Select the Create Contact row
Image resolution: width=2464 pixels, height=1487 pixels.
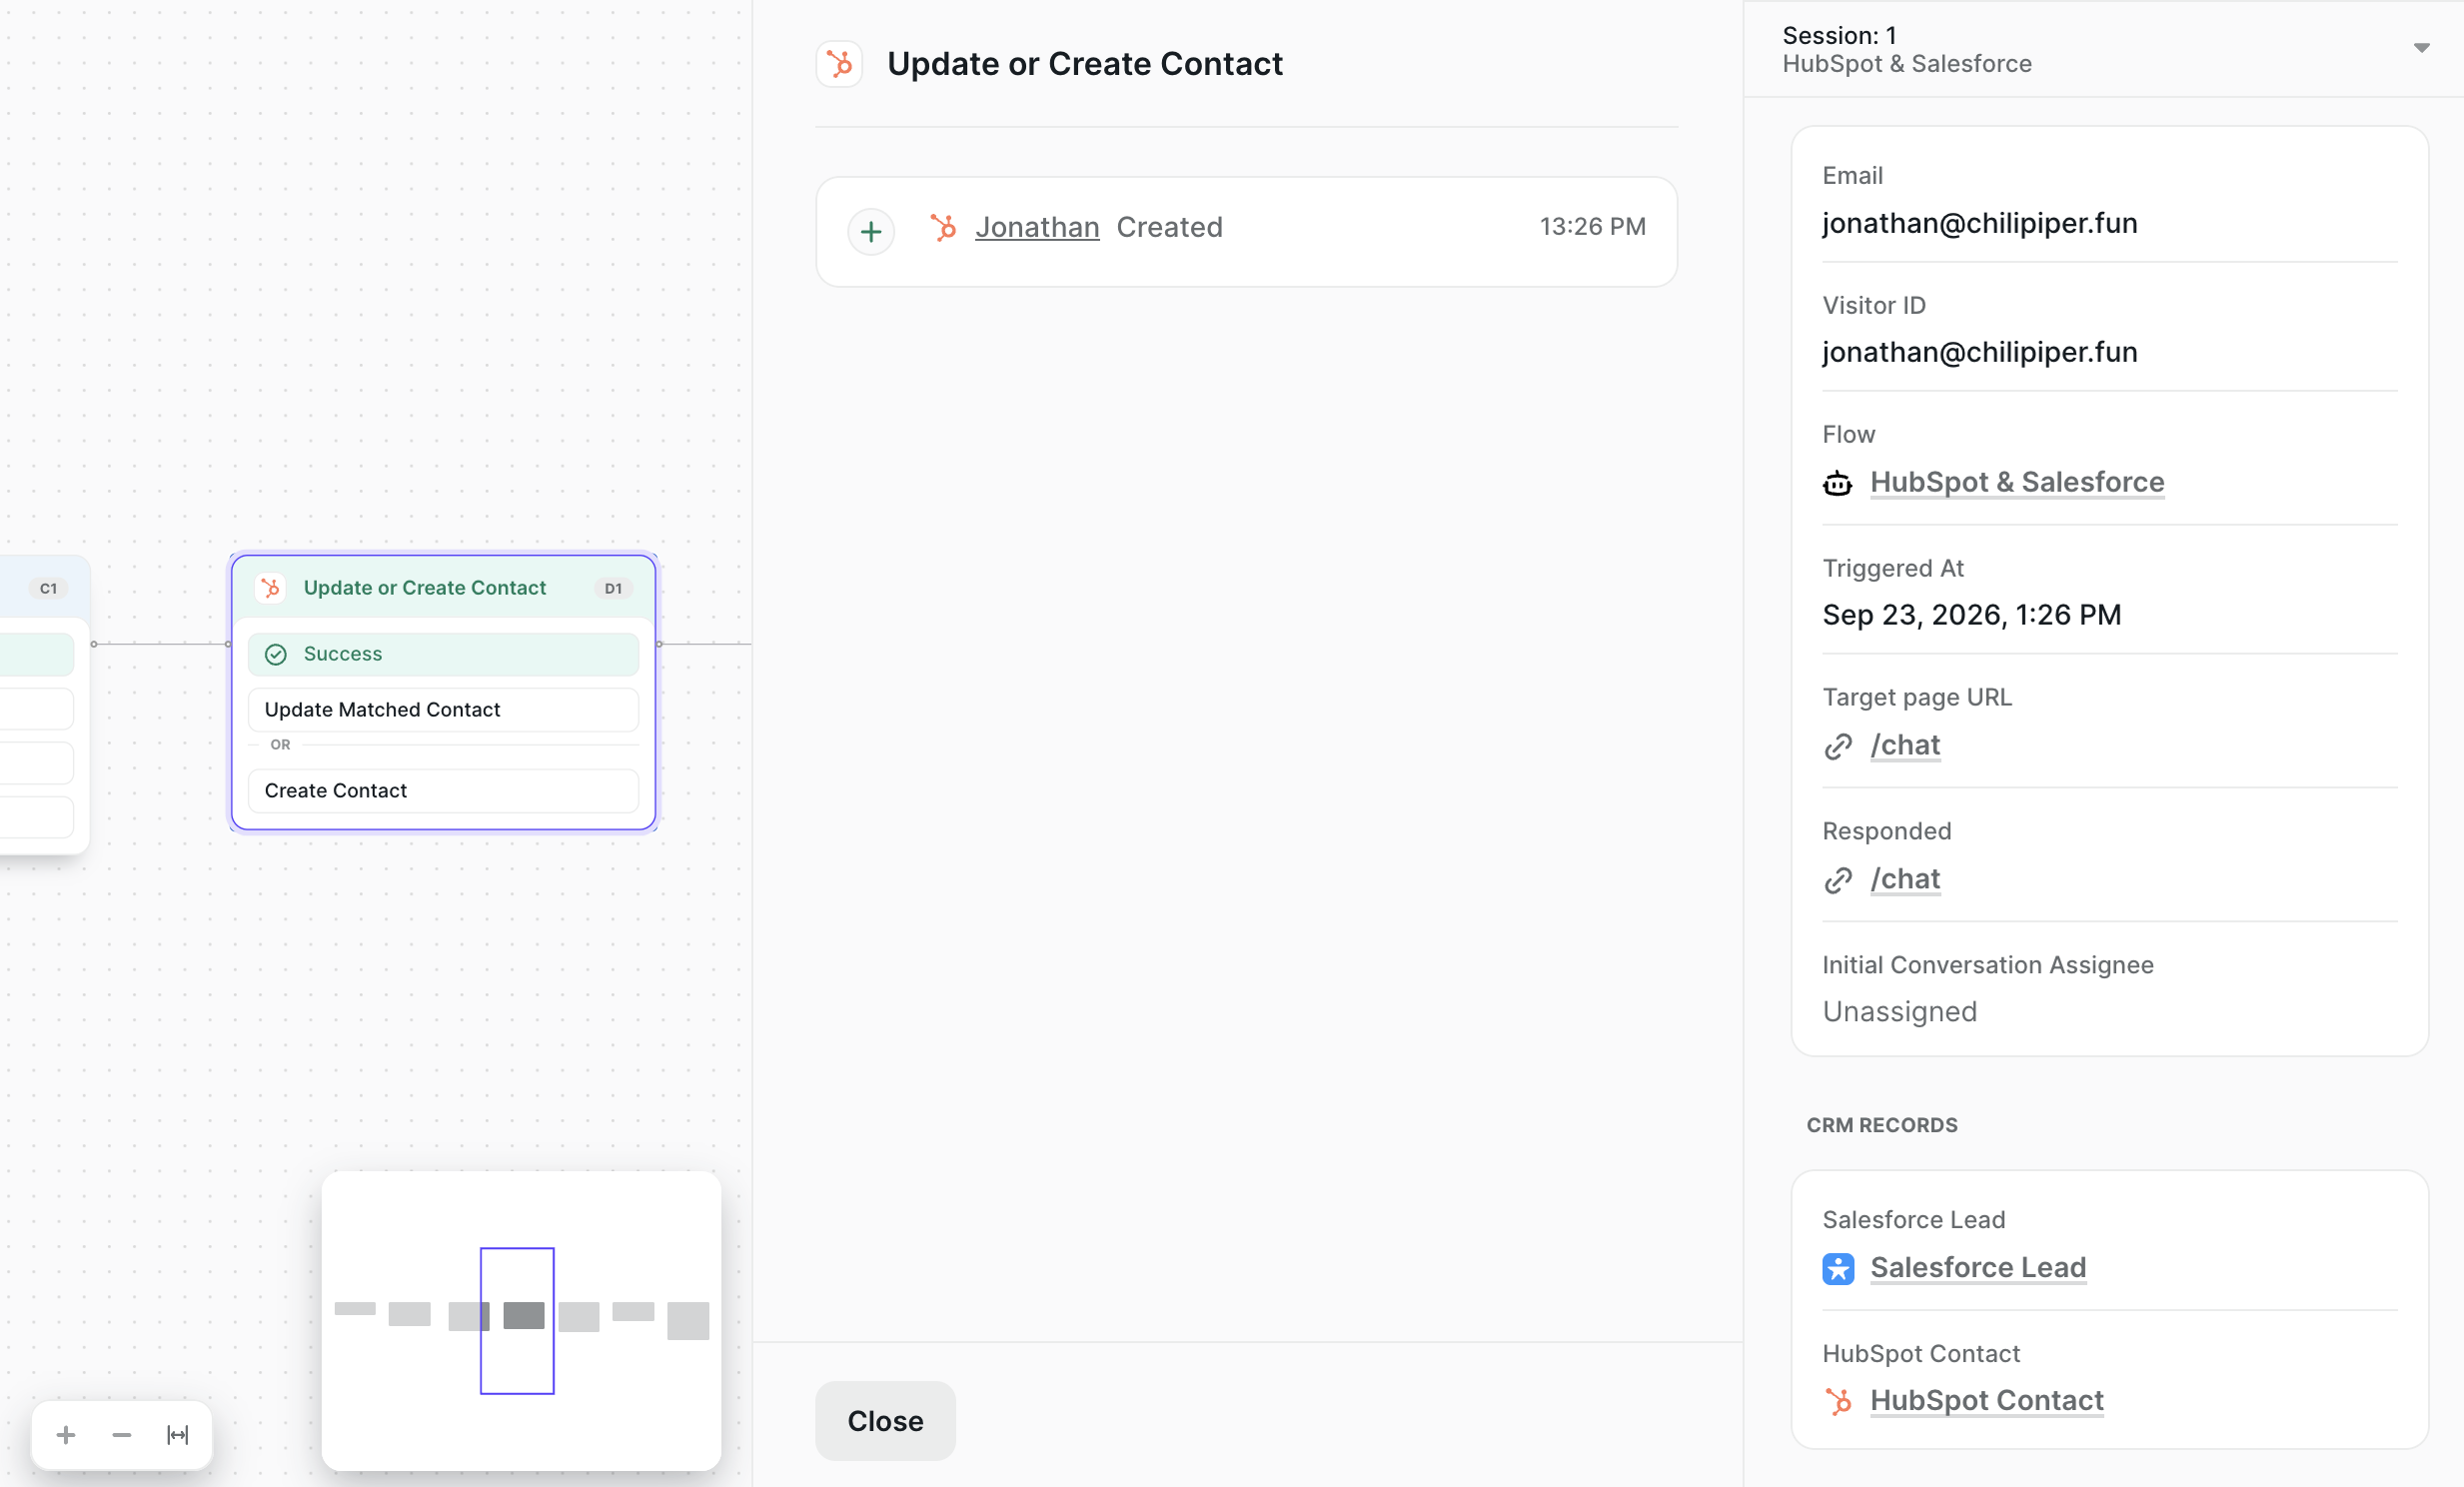click(444, 790)
